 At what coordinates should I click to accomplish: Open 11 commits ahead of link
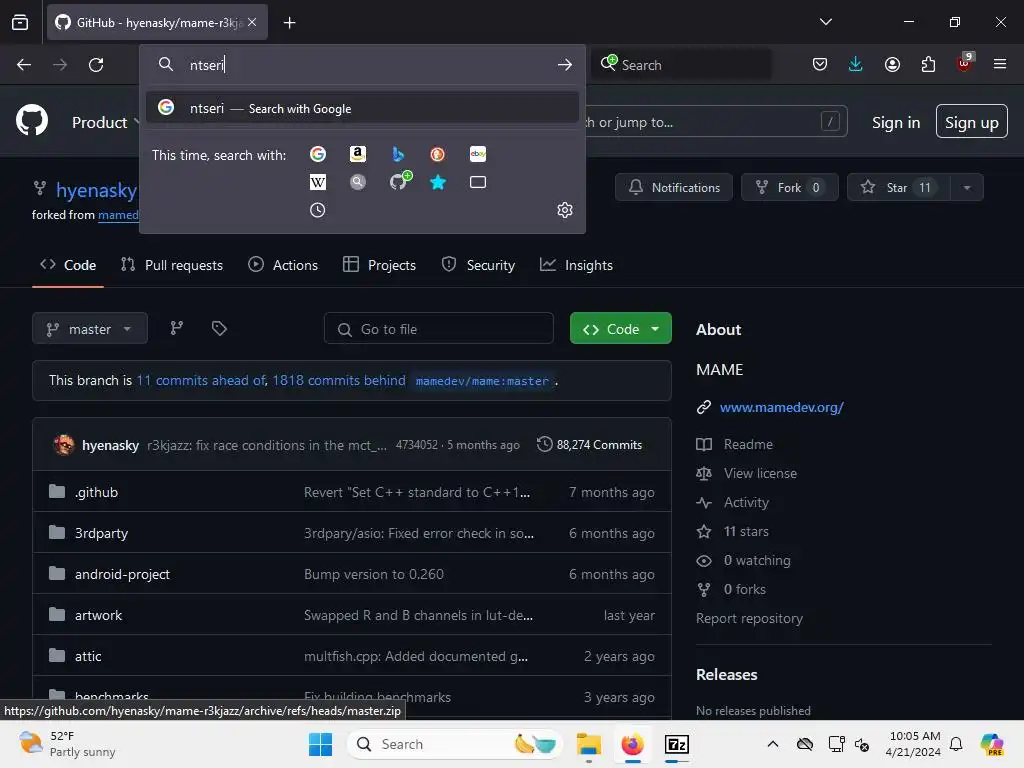point(202,381)
